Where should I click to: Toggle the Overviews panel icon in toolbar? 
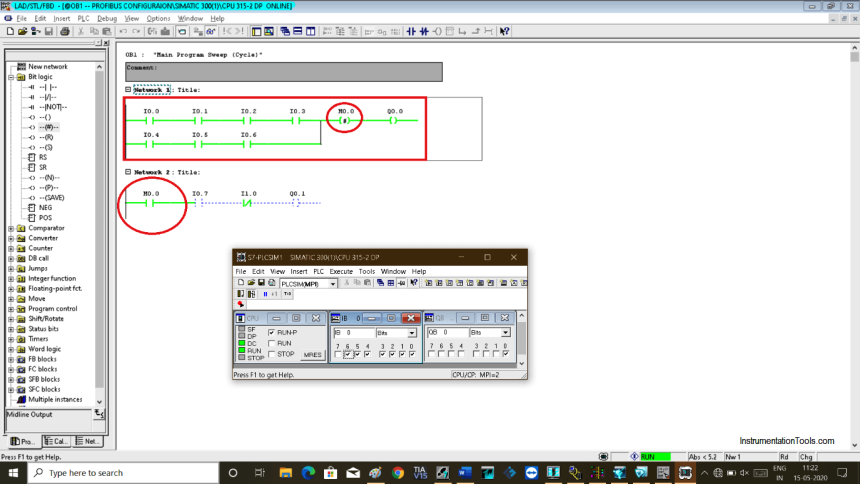pos(256,31)
